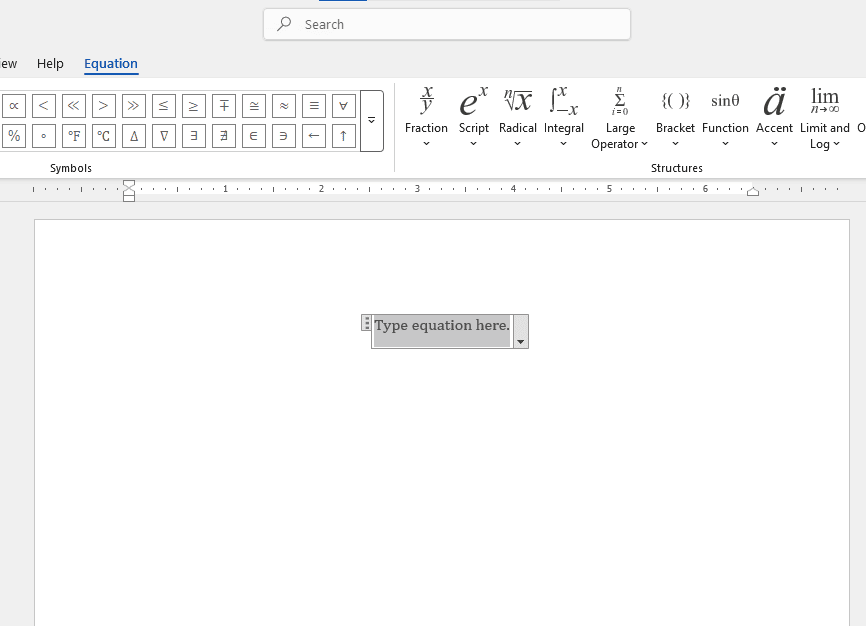This screenshot has width=866, height=626.
Task: Open the Large Operator dropdown
Action: tap(620, 117)
